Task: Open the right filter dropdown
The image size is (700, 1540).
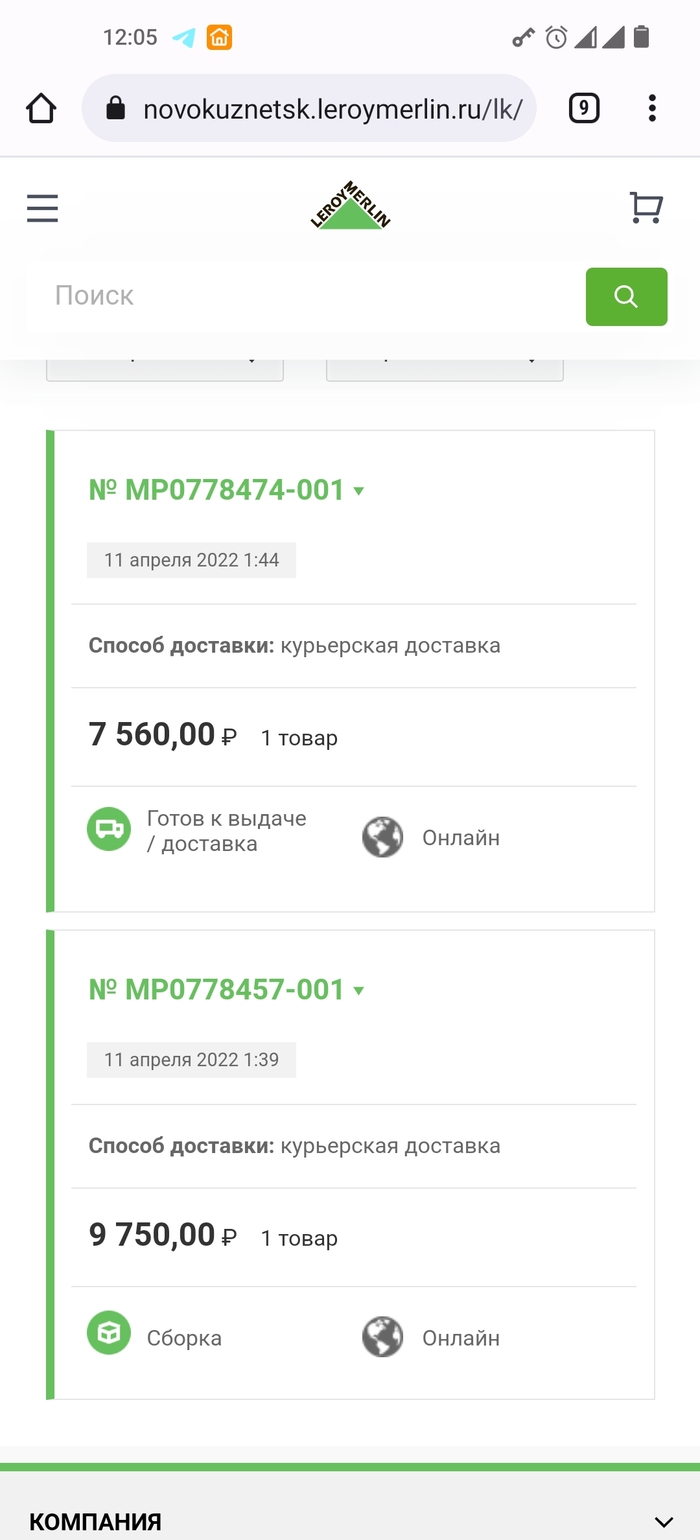Action: pos(445,366)
